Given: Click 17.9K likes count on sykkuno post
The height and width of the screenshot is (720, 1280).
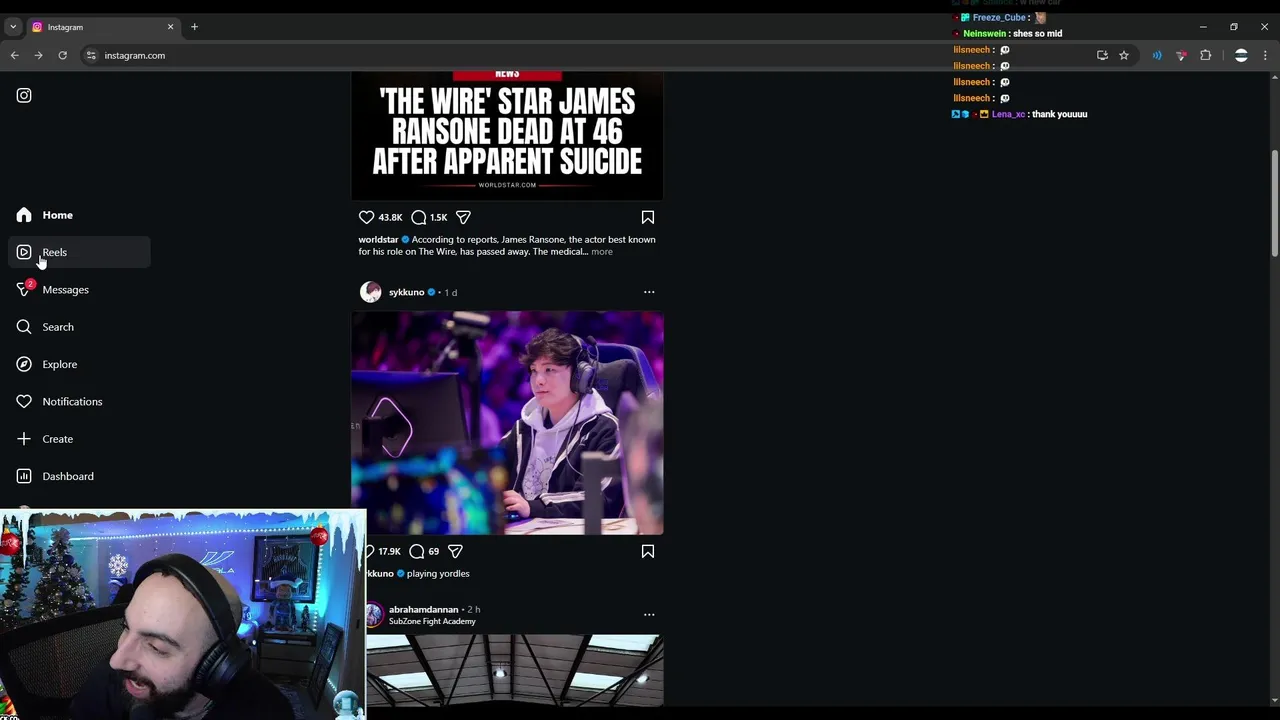Looking at the screenshot, I should tap(389, 551).
